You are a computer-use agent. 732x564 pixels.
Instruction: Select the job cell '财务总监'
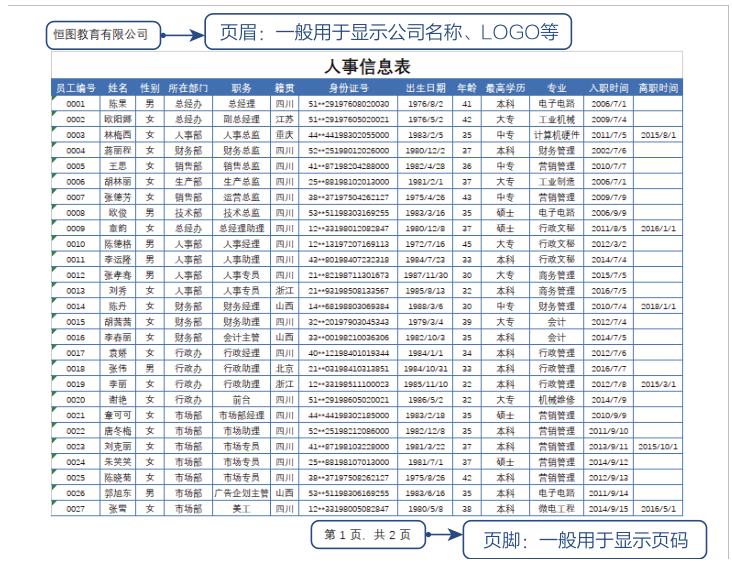(x=241, y=151)
